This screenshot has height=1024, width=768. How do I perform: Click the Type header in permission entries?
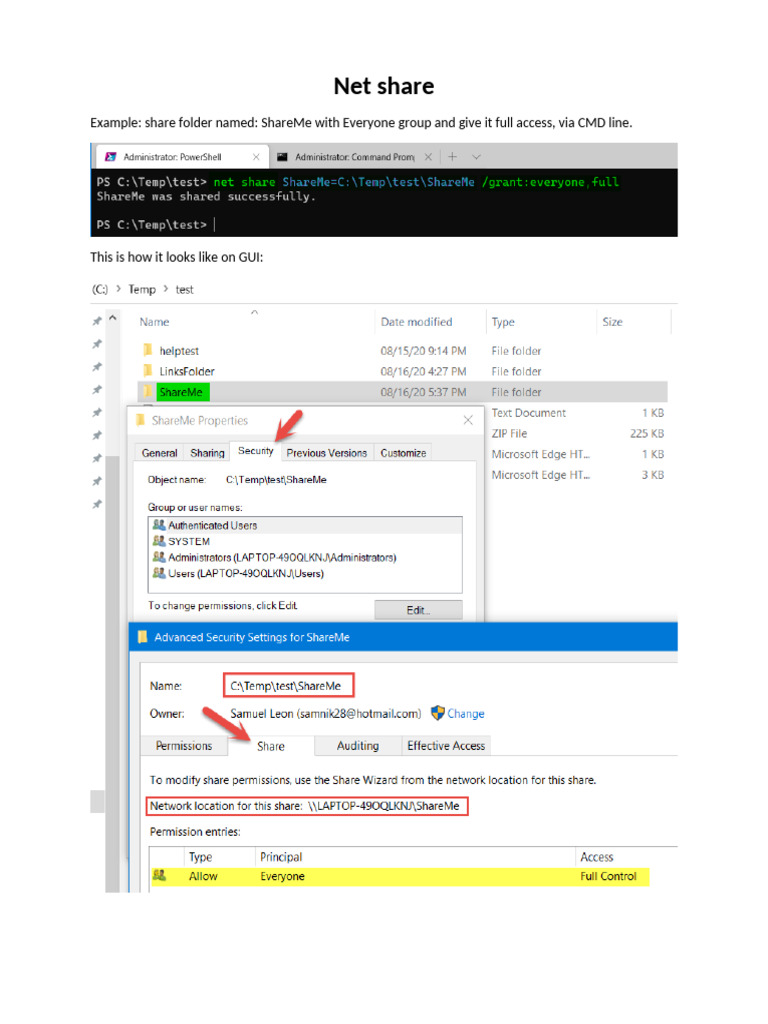pyautogui.click(x=200, y=857)
